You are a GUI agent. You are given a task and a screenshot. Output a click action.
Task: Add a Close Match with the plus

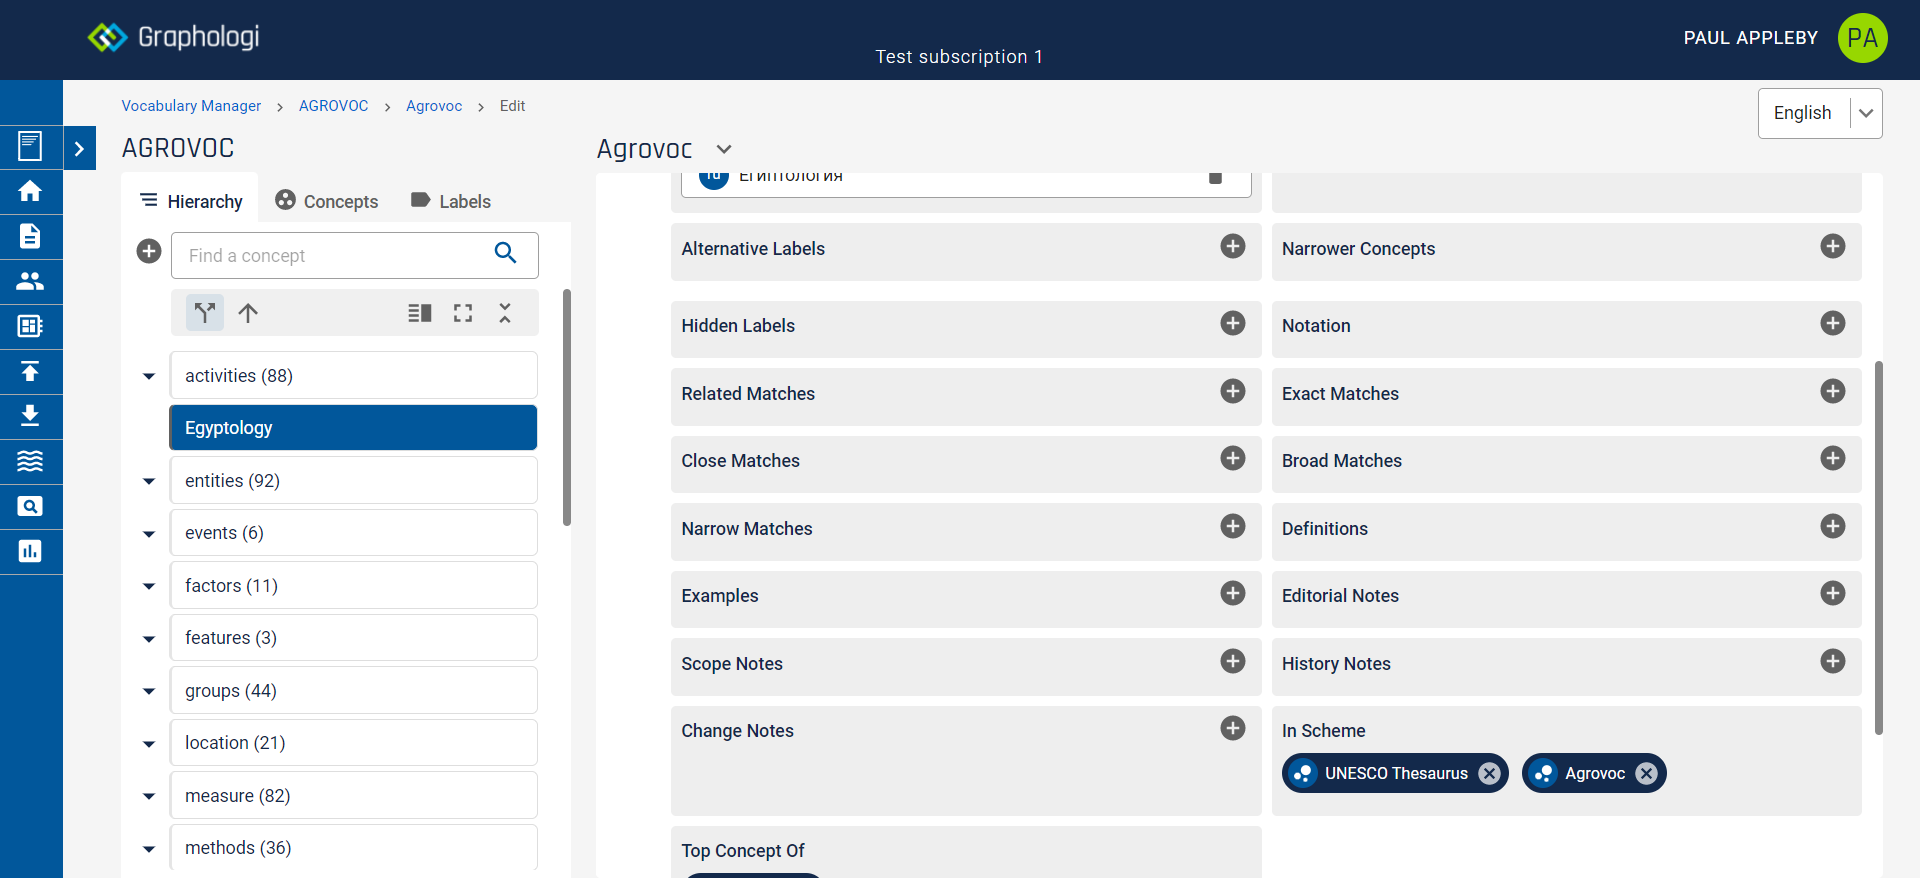tap(1233, 458)
